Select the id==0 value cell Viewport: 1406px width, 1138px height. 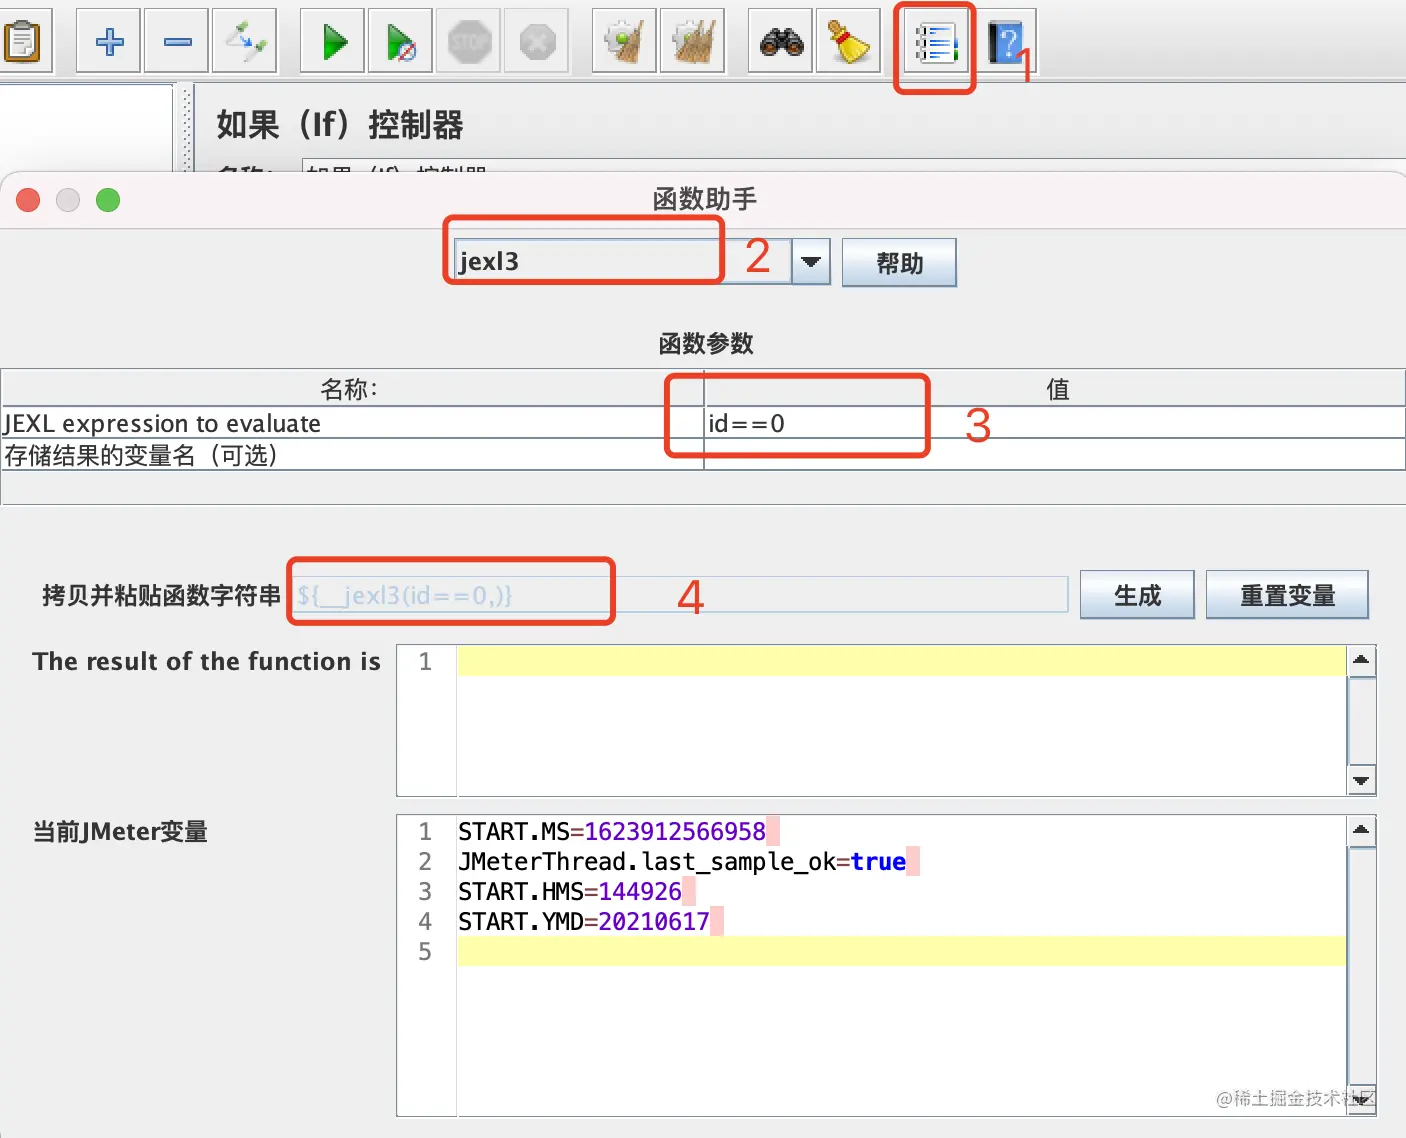click(x=1055, y=423)
